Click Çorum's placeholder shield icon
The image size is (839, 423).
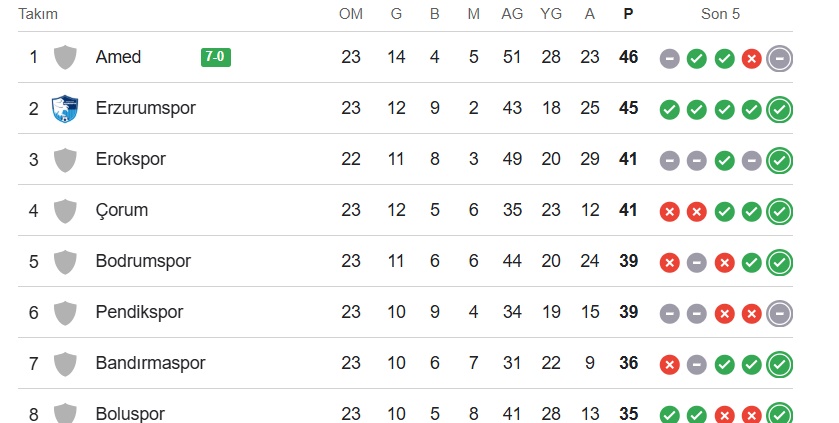point(65,210)
